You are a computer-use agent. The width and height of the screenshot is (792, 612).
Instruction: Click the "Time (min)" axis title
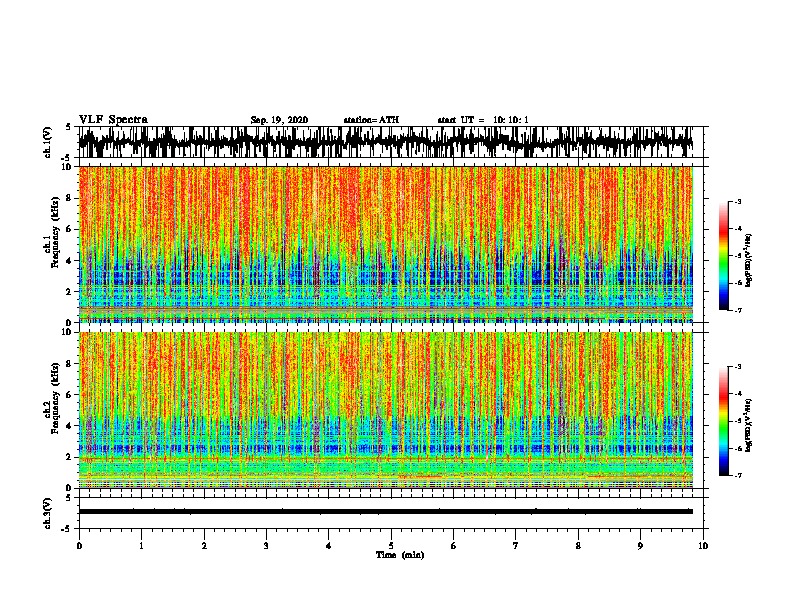pyautogui.click(x=400, y=555)
